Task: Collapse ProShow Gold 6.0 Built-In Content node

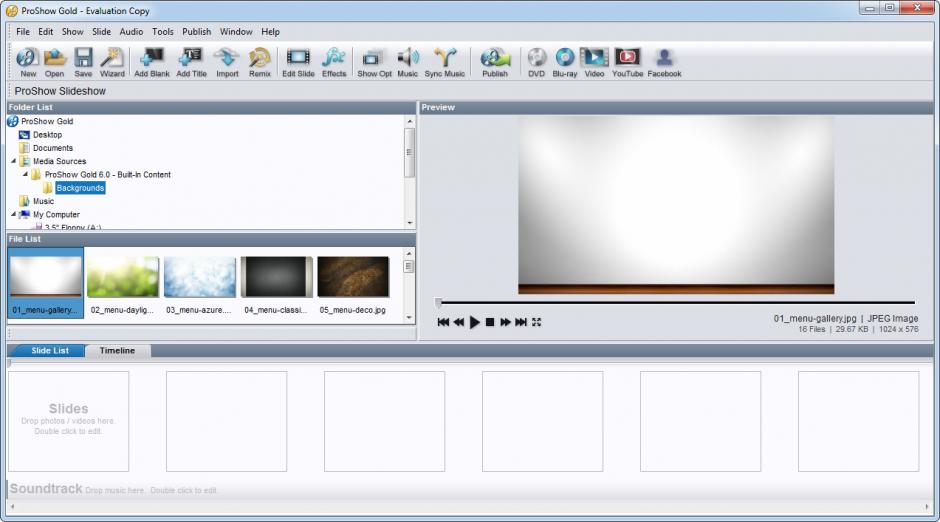Action: (x=25, y=174)
